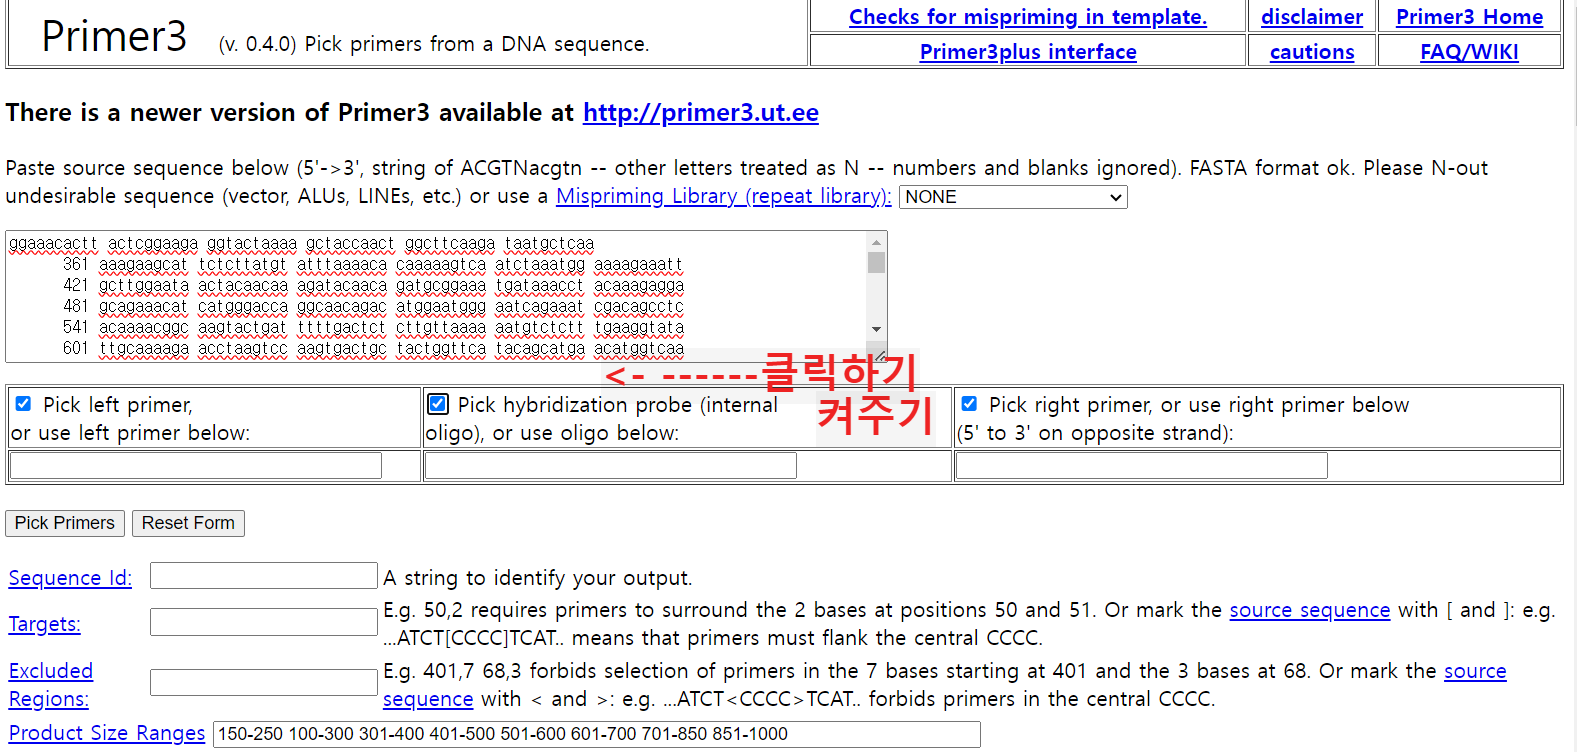Screen dimensions: 1577x752
Task: Focus the right primer input field
Action: point(1142,465)
